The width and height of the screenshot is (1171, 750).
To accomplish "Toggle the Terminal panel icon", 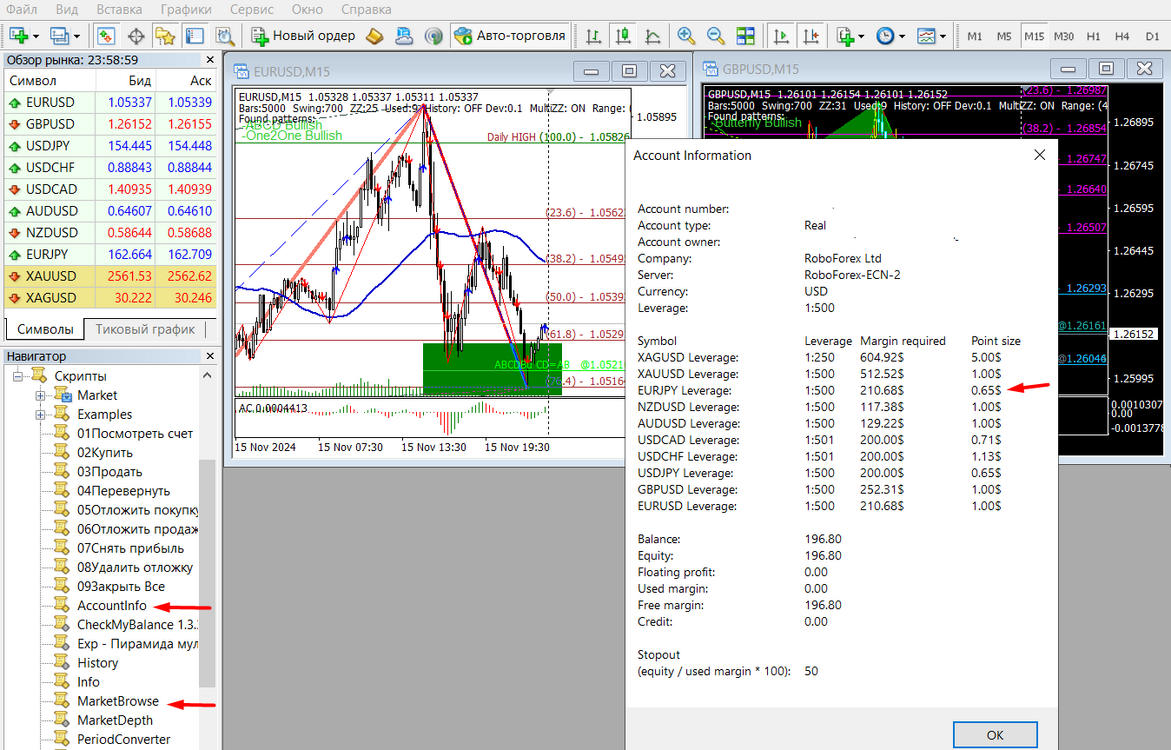I will (195, 35).
